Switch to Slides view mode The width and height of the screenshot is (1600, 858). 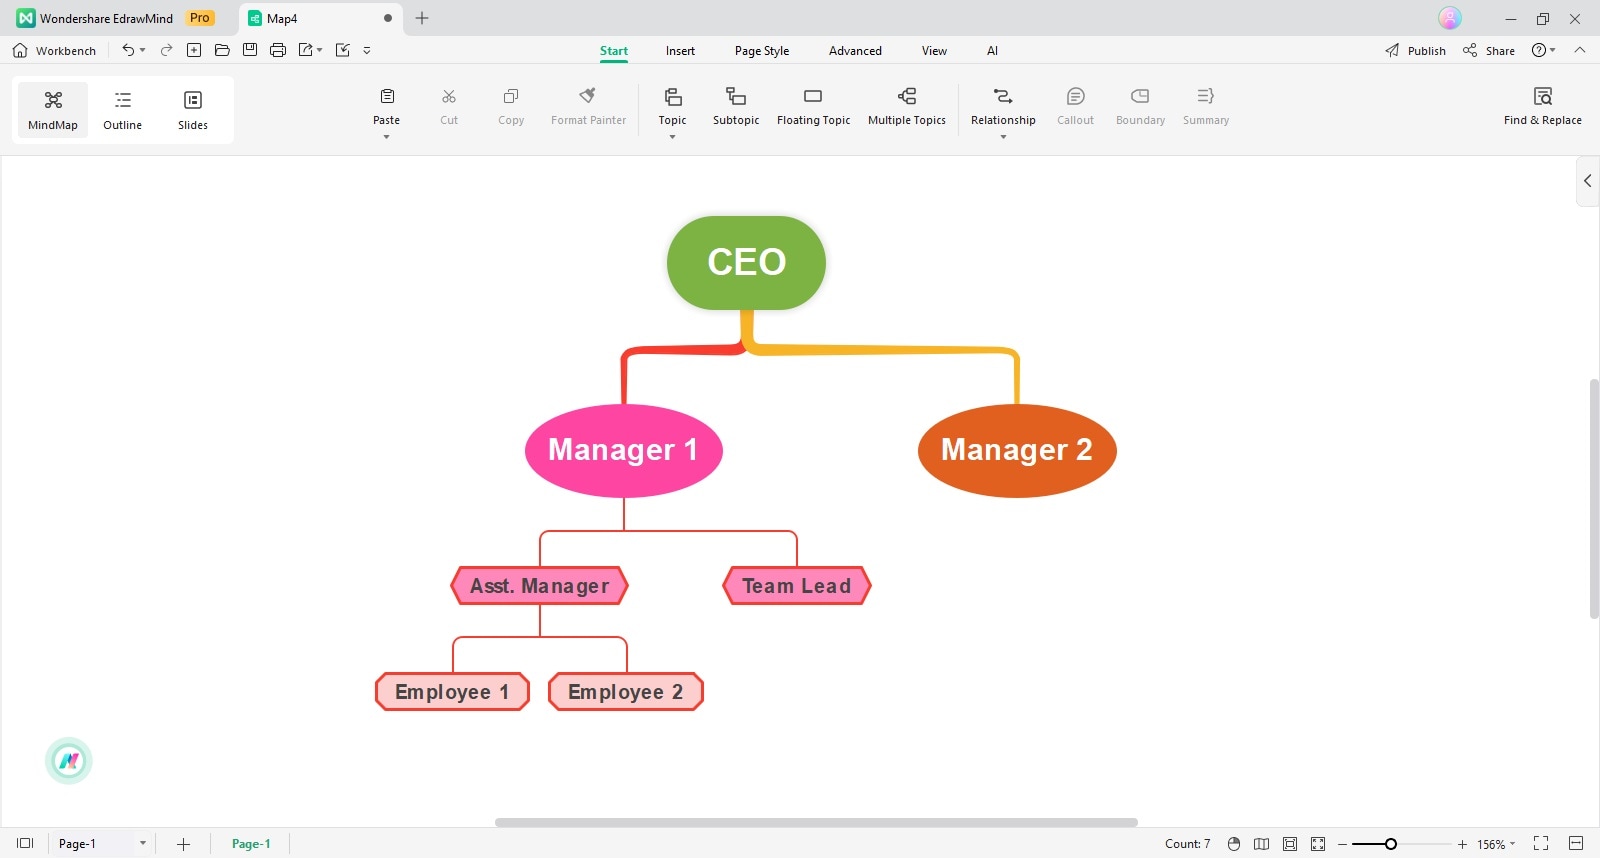click(193, 110)
